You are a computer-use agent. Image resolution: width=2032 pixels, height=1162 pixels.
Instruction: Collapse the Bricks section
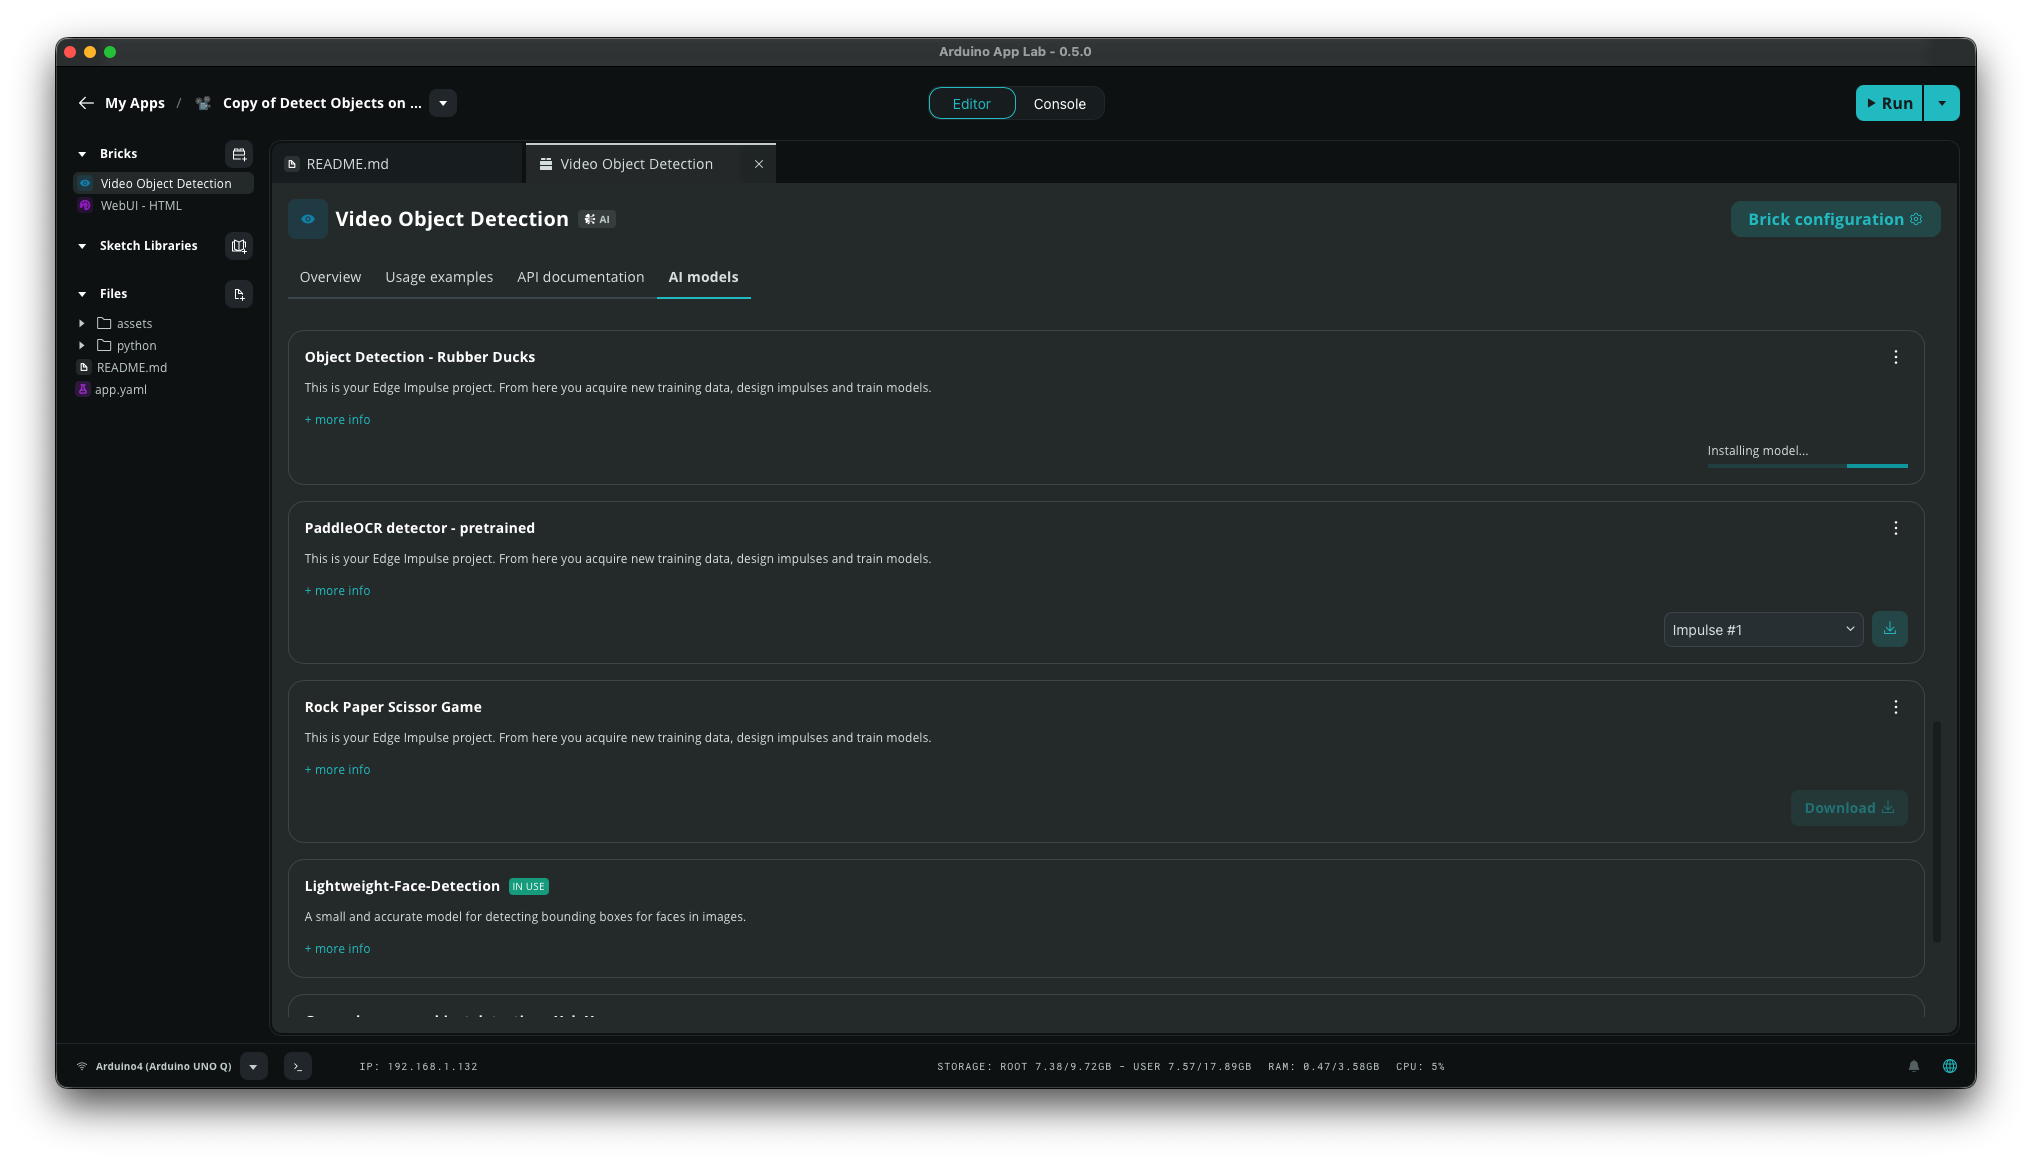82,154
